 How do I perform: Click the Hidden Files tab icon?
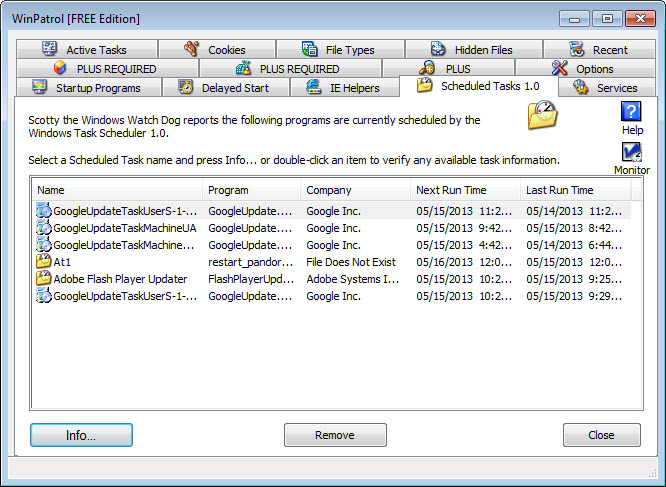point(438,48)
